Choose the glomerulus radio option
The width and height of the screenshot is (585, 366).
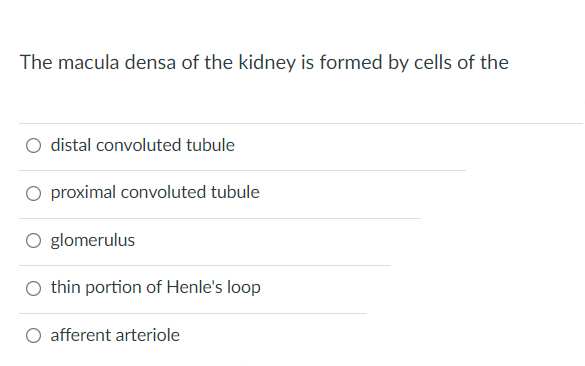pos(33,241)
